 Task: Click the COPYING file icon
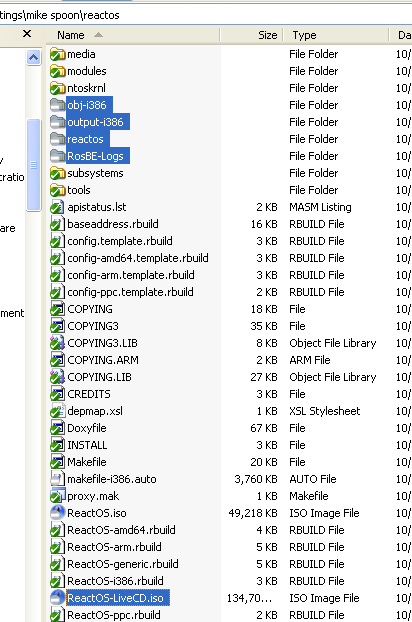[x=57, y=309]
